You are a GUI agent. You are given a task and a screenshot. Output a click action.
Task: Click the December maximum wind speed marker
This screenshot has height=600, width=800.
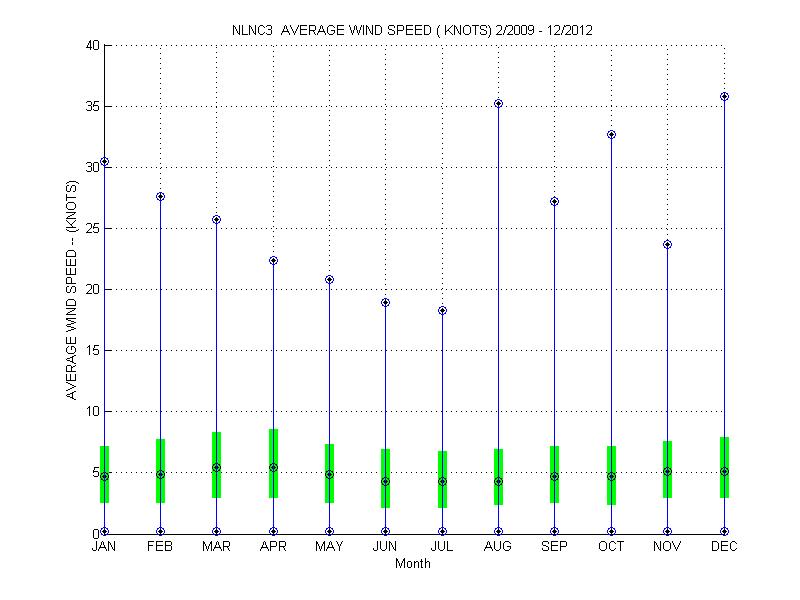pos(724,97)
